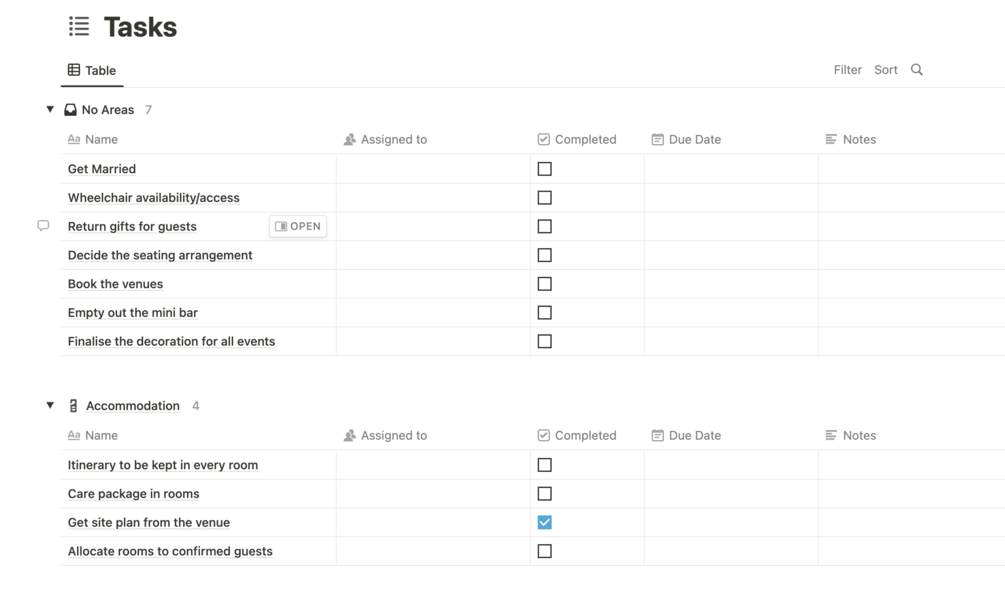Screen dimensions: 1005x599
Task: Click the Tasks list icon by title
Action: point(79,27)
